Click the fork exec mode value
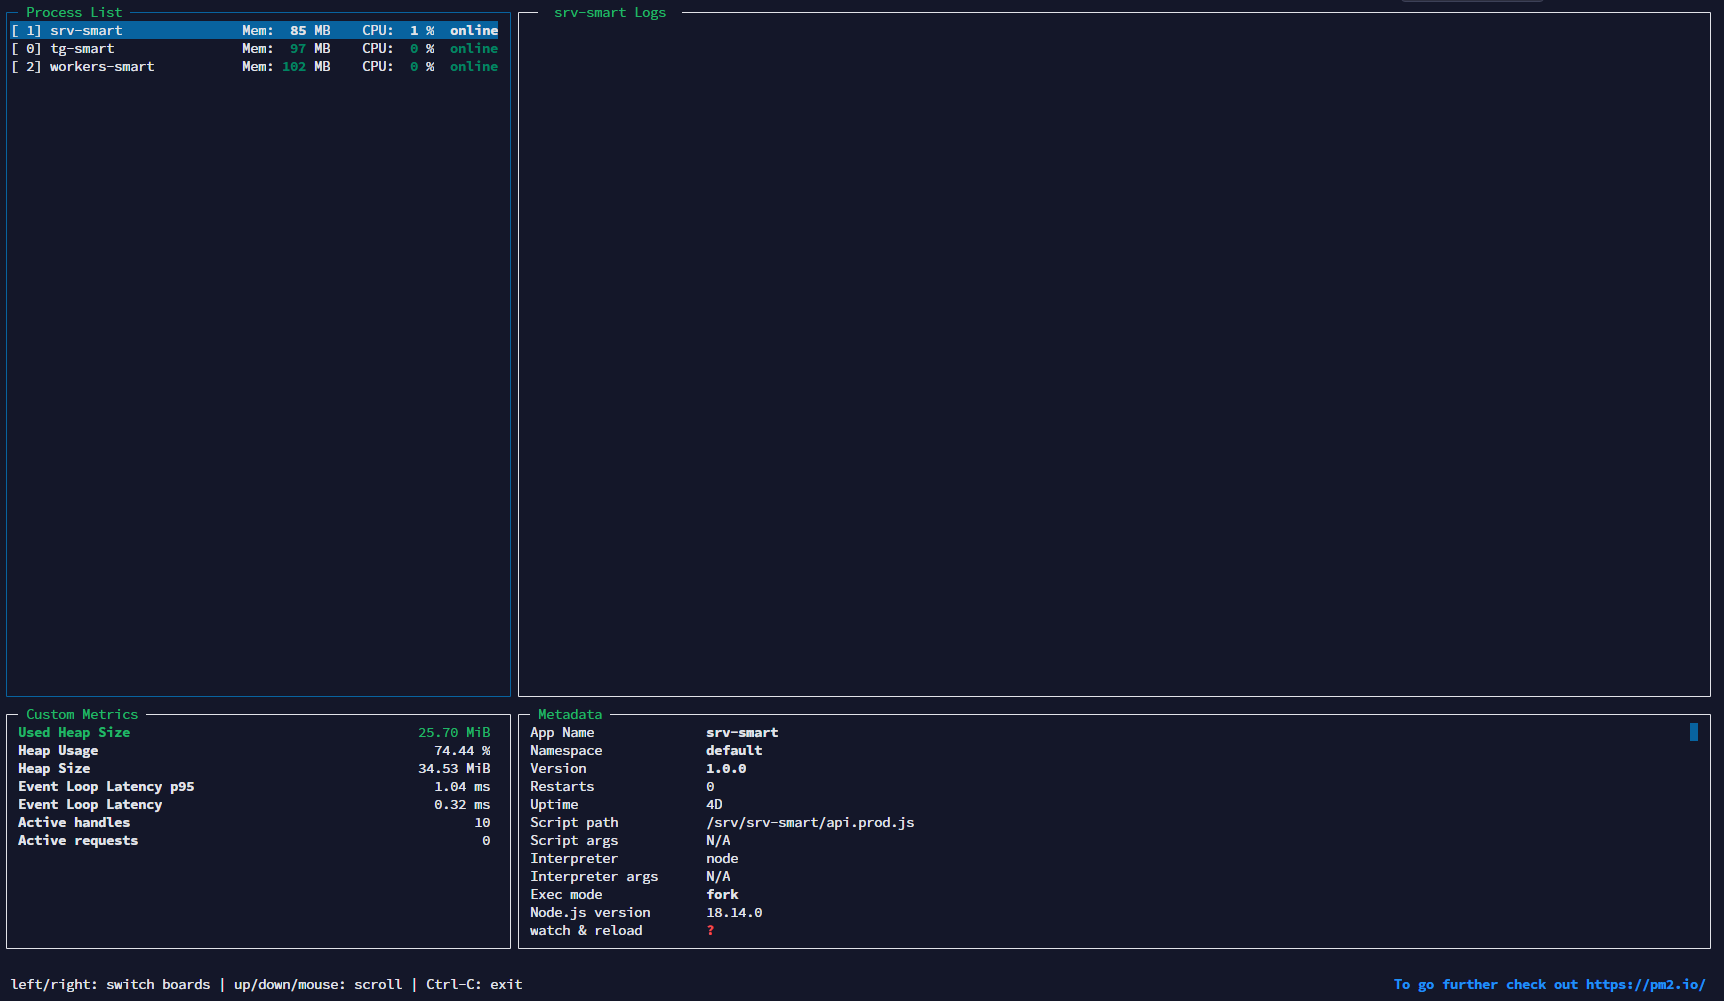The height and width of the screenshot is (1001, 1724). tap(722, 895)
